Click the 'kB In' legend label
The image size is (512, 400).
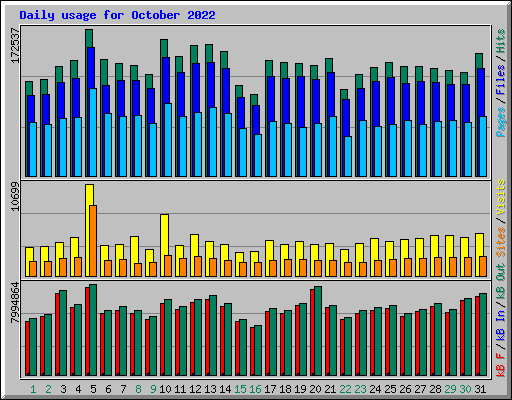click(501, 325)
